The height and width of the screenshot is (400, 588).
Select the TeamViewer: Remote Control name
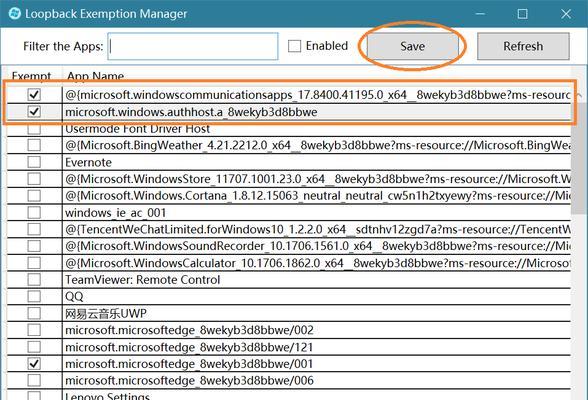coord(142,280)
